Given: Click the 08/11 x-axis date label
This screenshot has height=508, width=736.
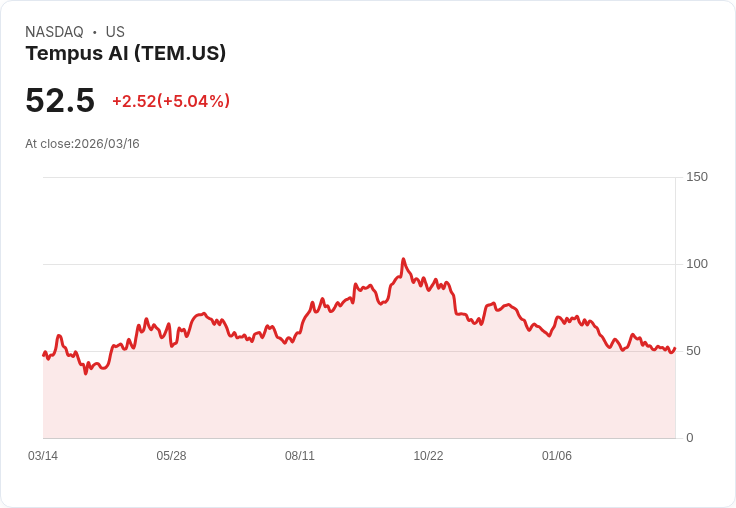Looking at the screenshot, I should pos(300,456).
